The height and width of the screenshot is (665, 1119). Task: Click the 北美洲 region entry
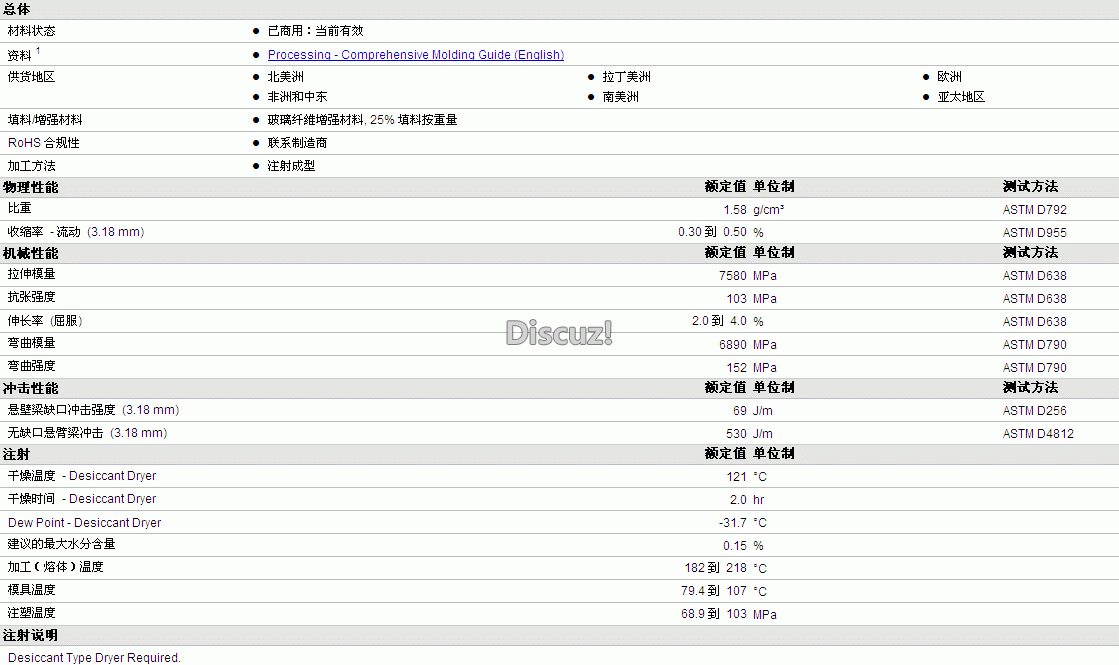coord(285,76)
